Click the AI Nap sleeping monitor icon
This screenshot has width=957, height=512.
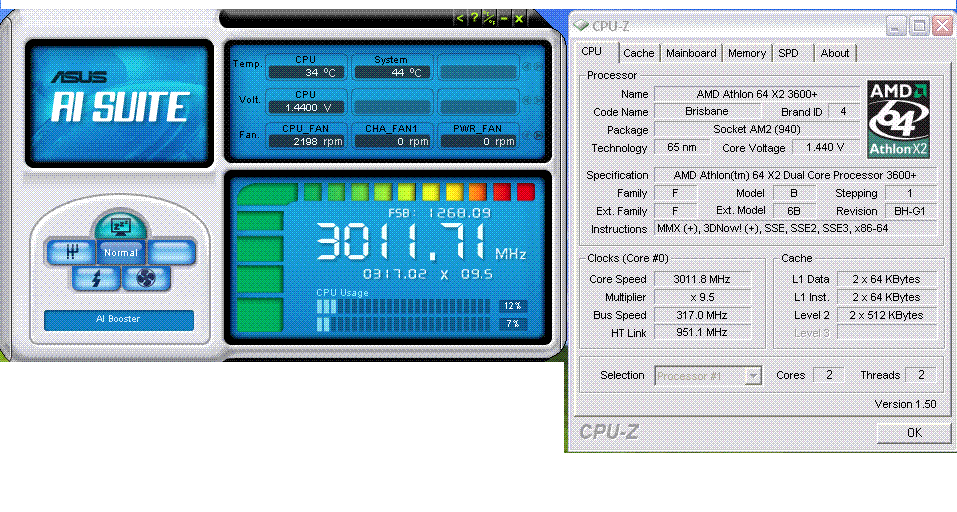click(x=120, y=226)
